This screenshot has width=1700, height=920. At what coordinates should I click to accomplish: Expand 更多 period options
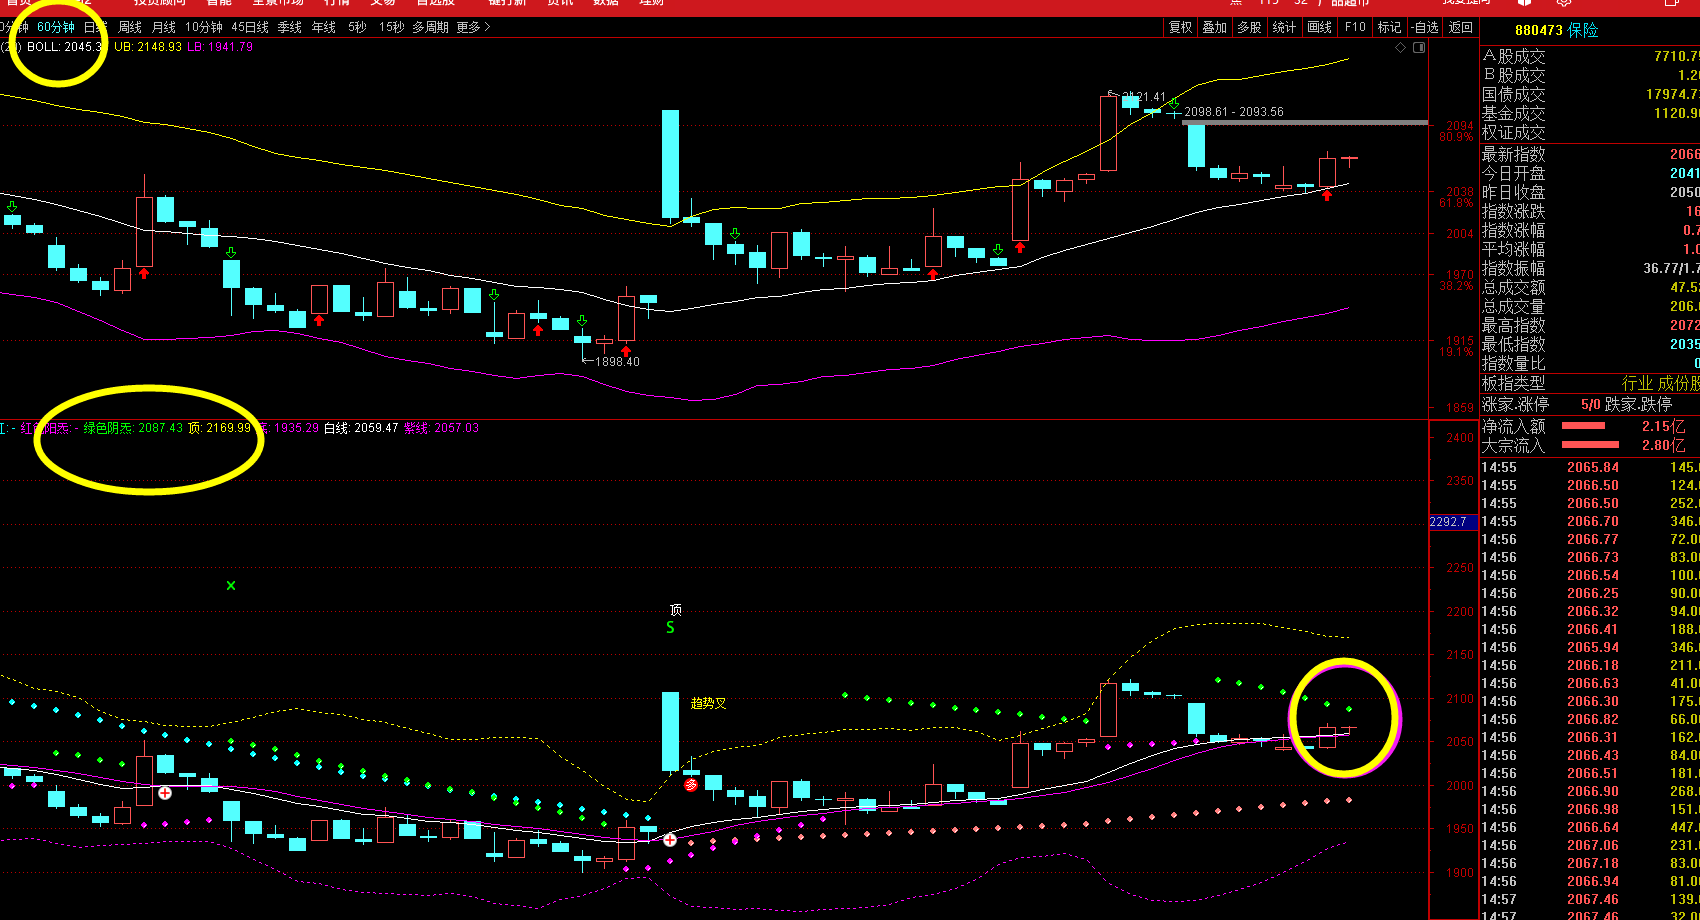pyautogui.click(x=473, y=27)
